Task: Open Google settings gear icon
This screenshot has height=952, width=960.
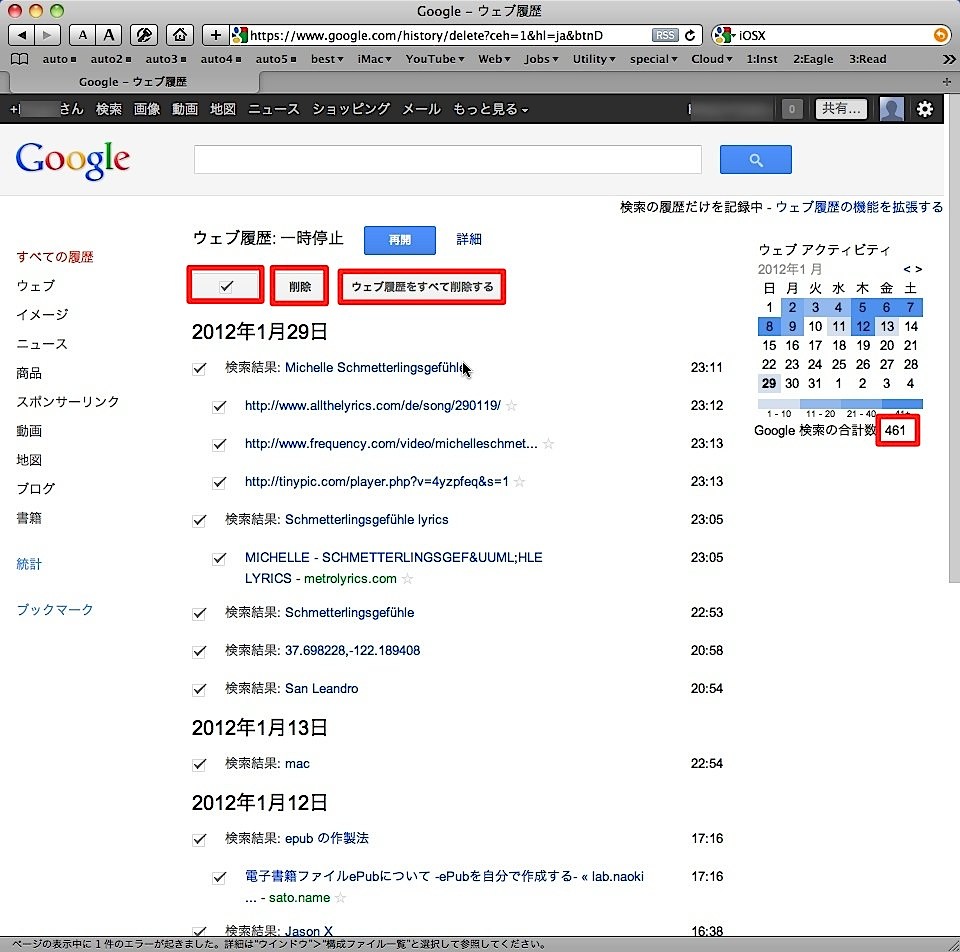Action: click(x=925, y=109)
